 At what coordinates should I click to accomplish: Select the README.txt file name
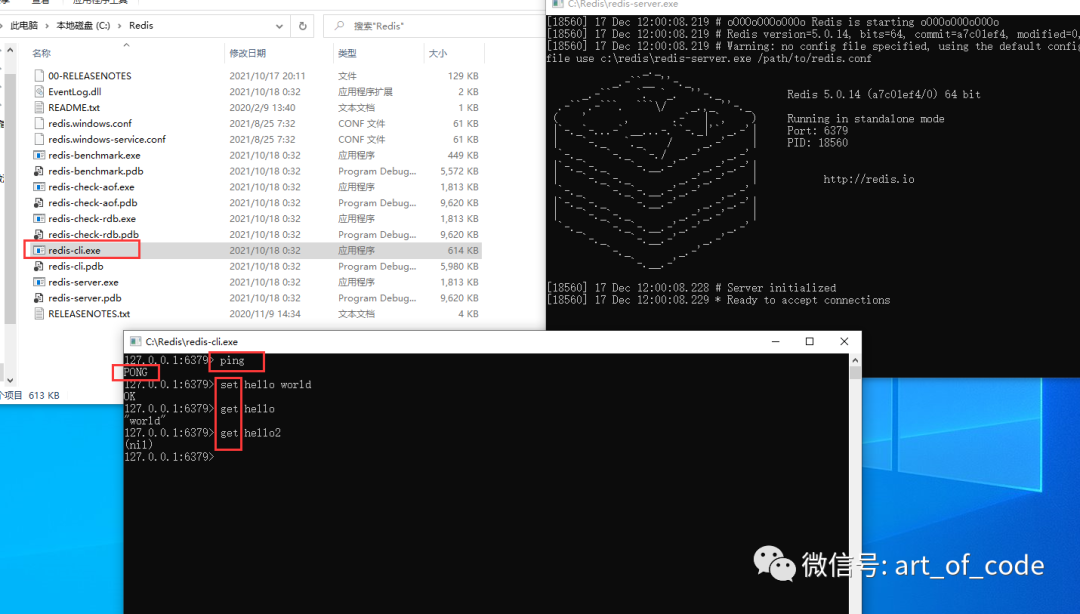click(x=74, y=108)
